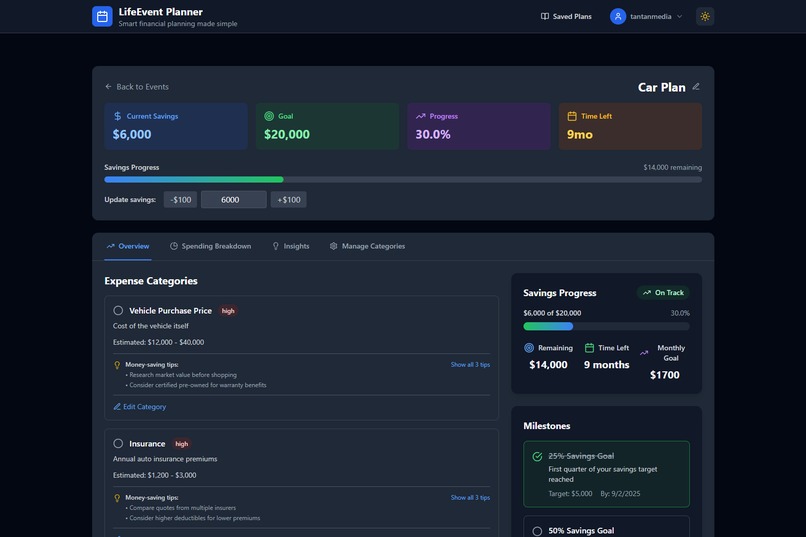This screenshot has width=806, height=537.
Task: Click the Milestones heading
Action: [546, 426]
